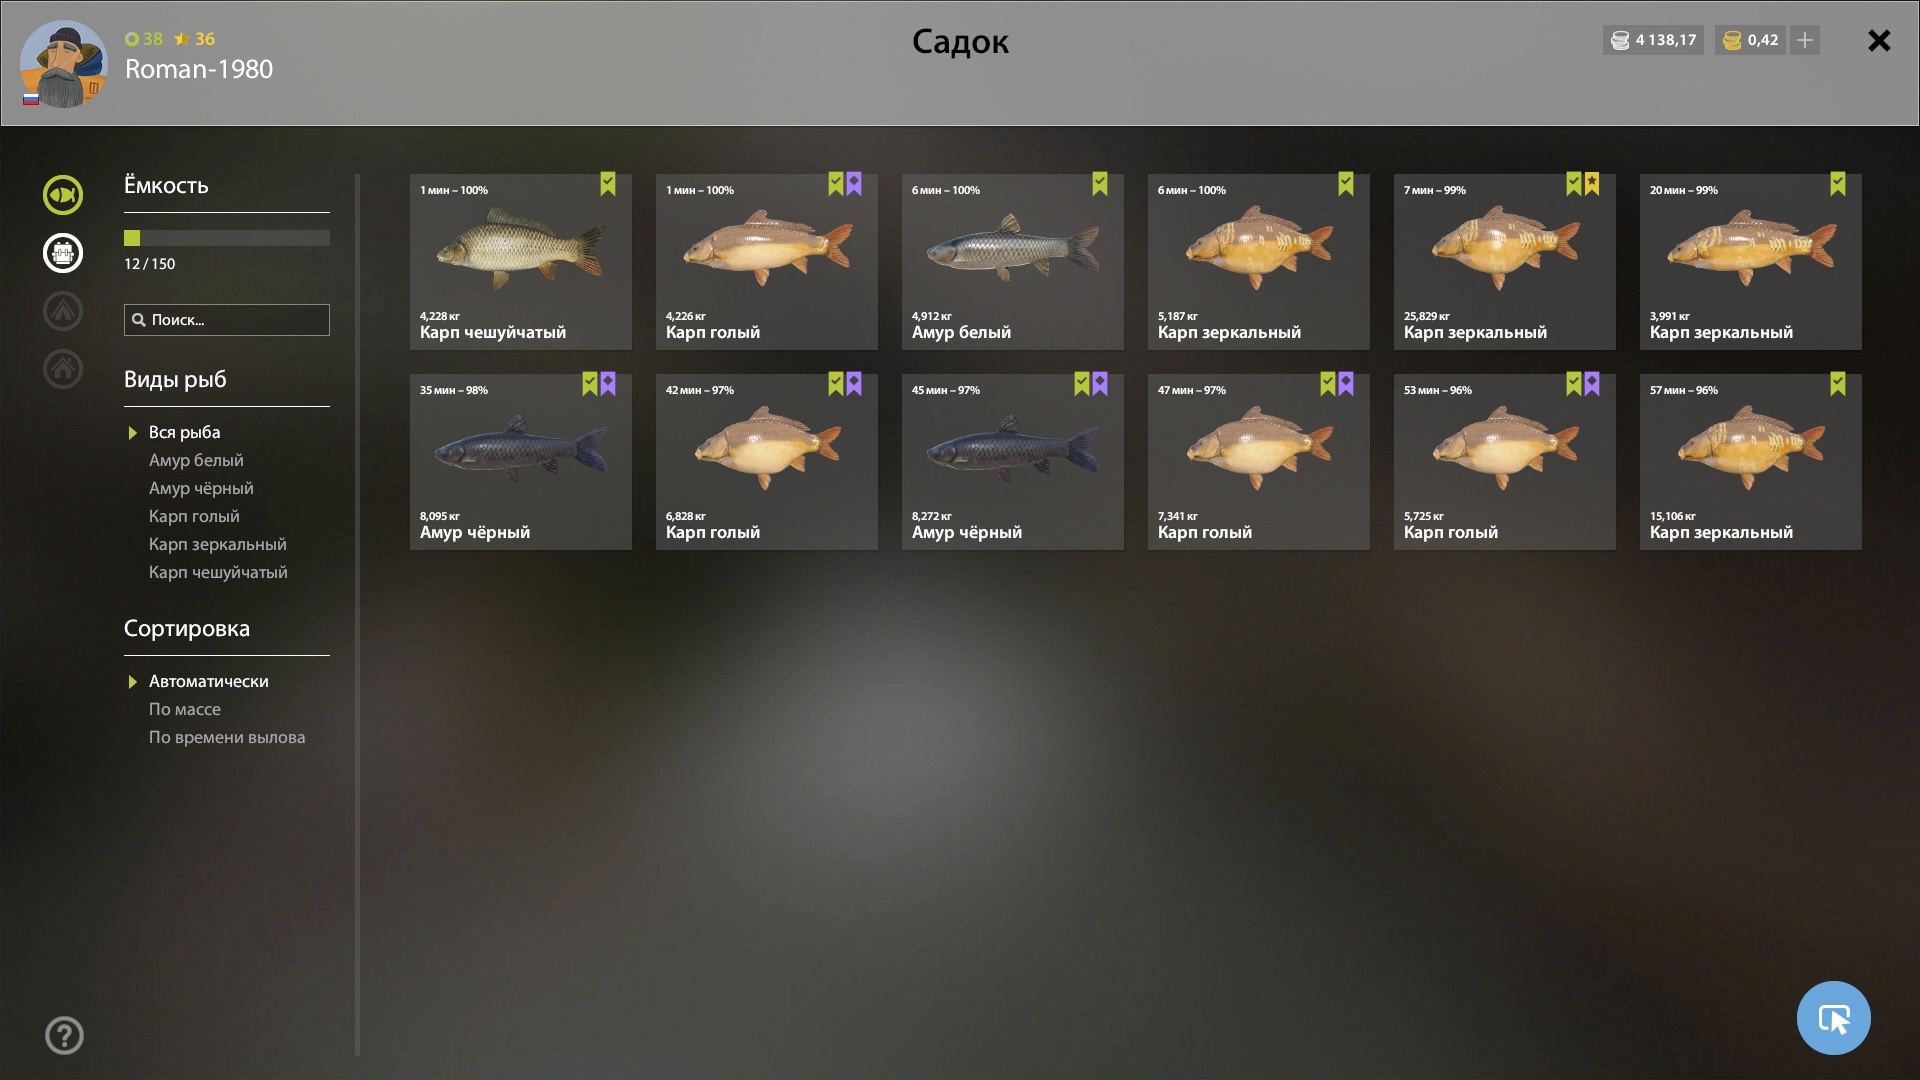Screen dimensions: 1920x1080
Task: Select the backpack inventory sidebar icon
Action: click(63, 253)
